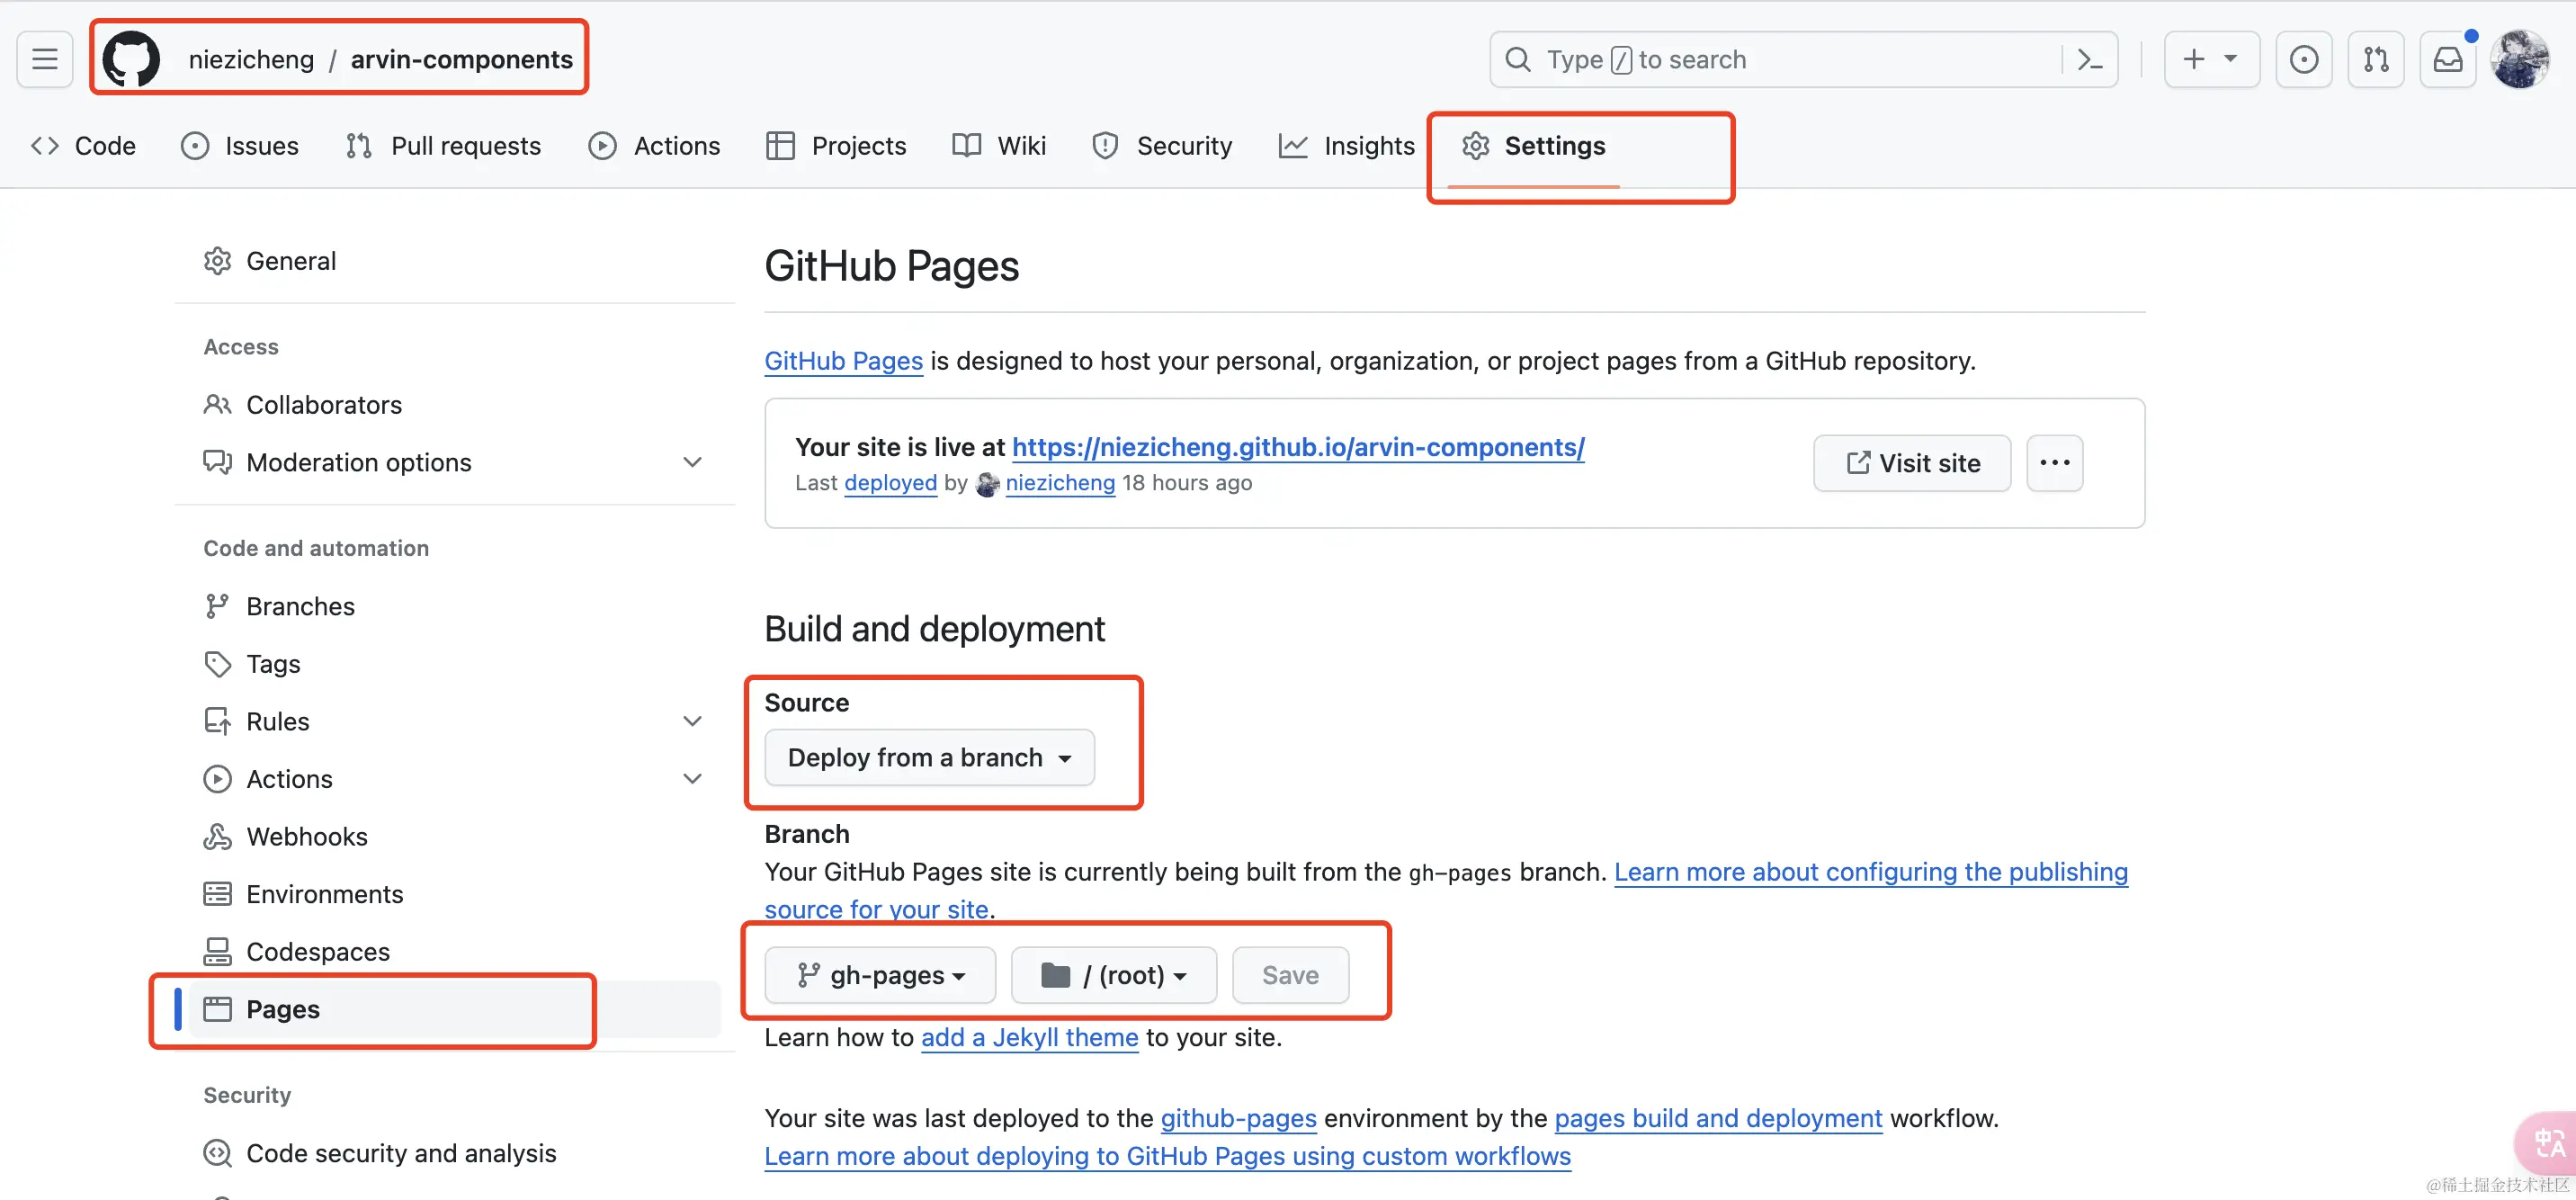This screenshot has height=1200, width=2576.
Task: Select the Settings tab
Action: pos(1533,146)
